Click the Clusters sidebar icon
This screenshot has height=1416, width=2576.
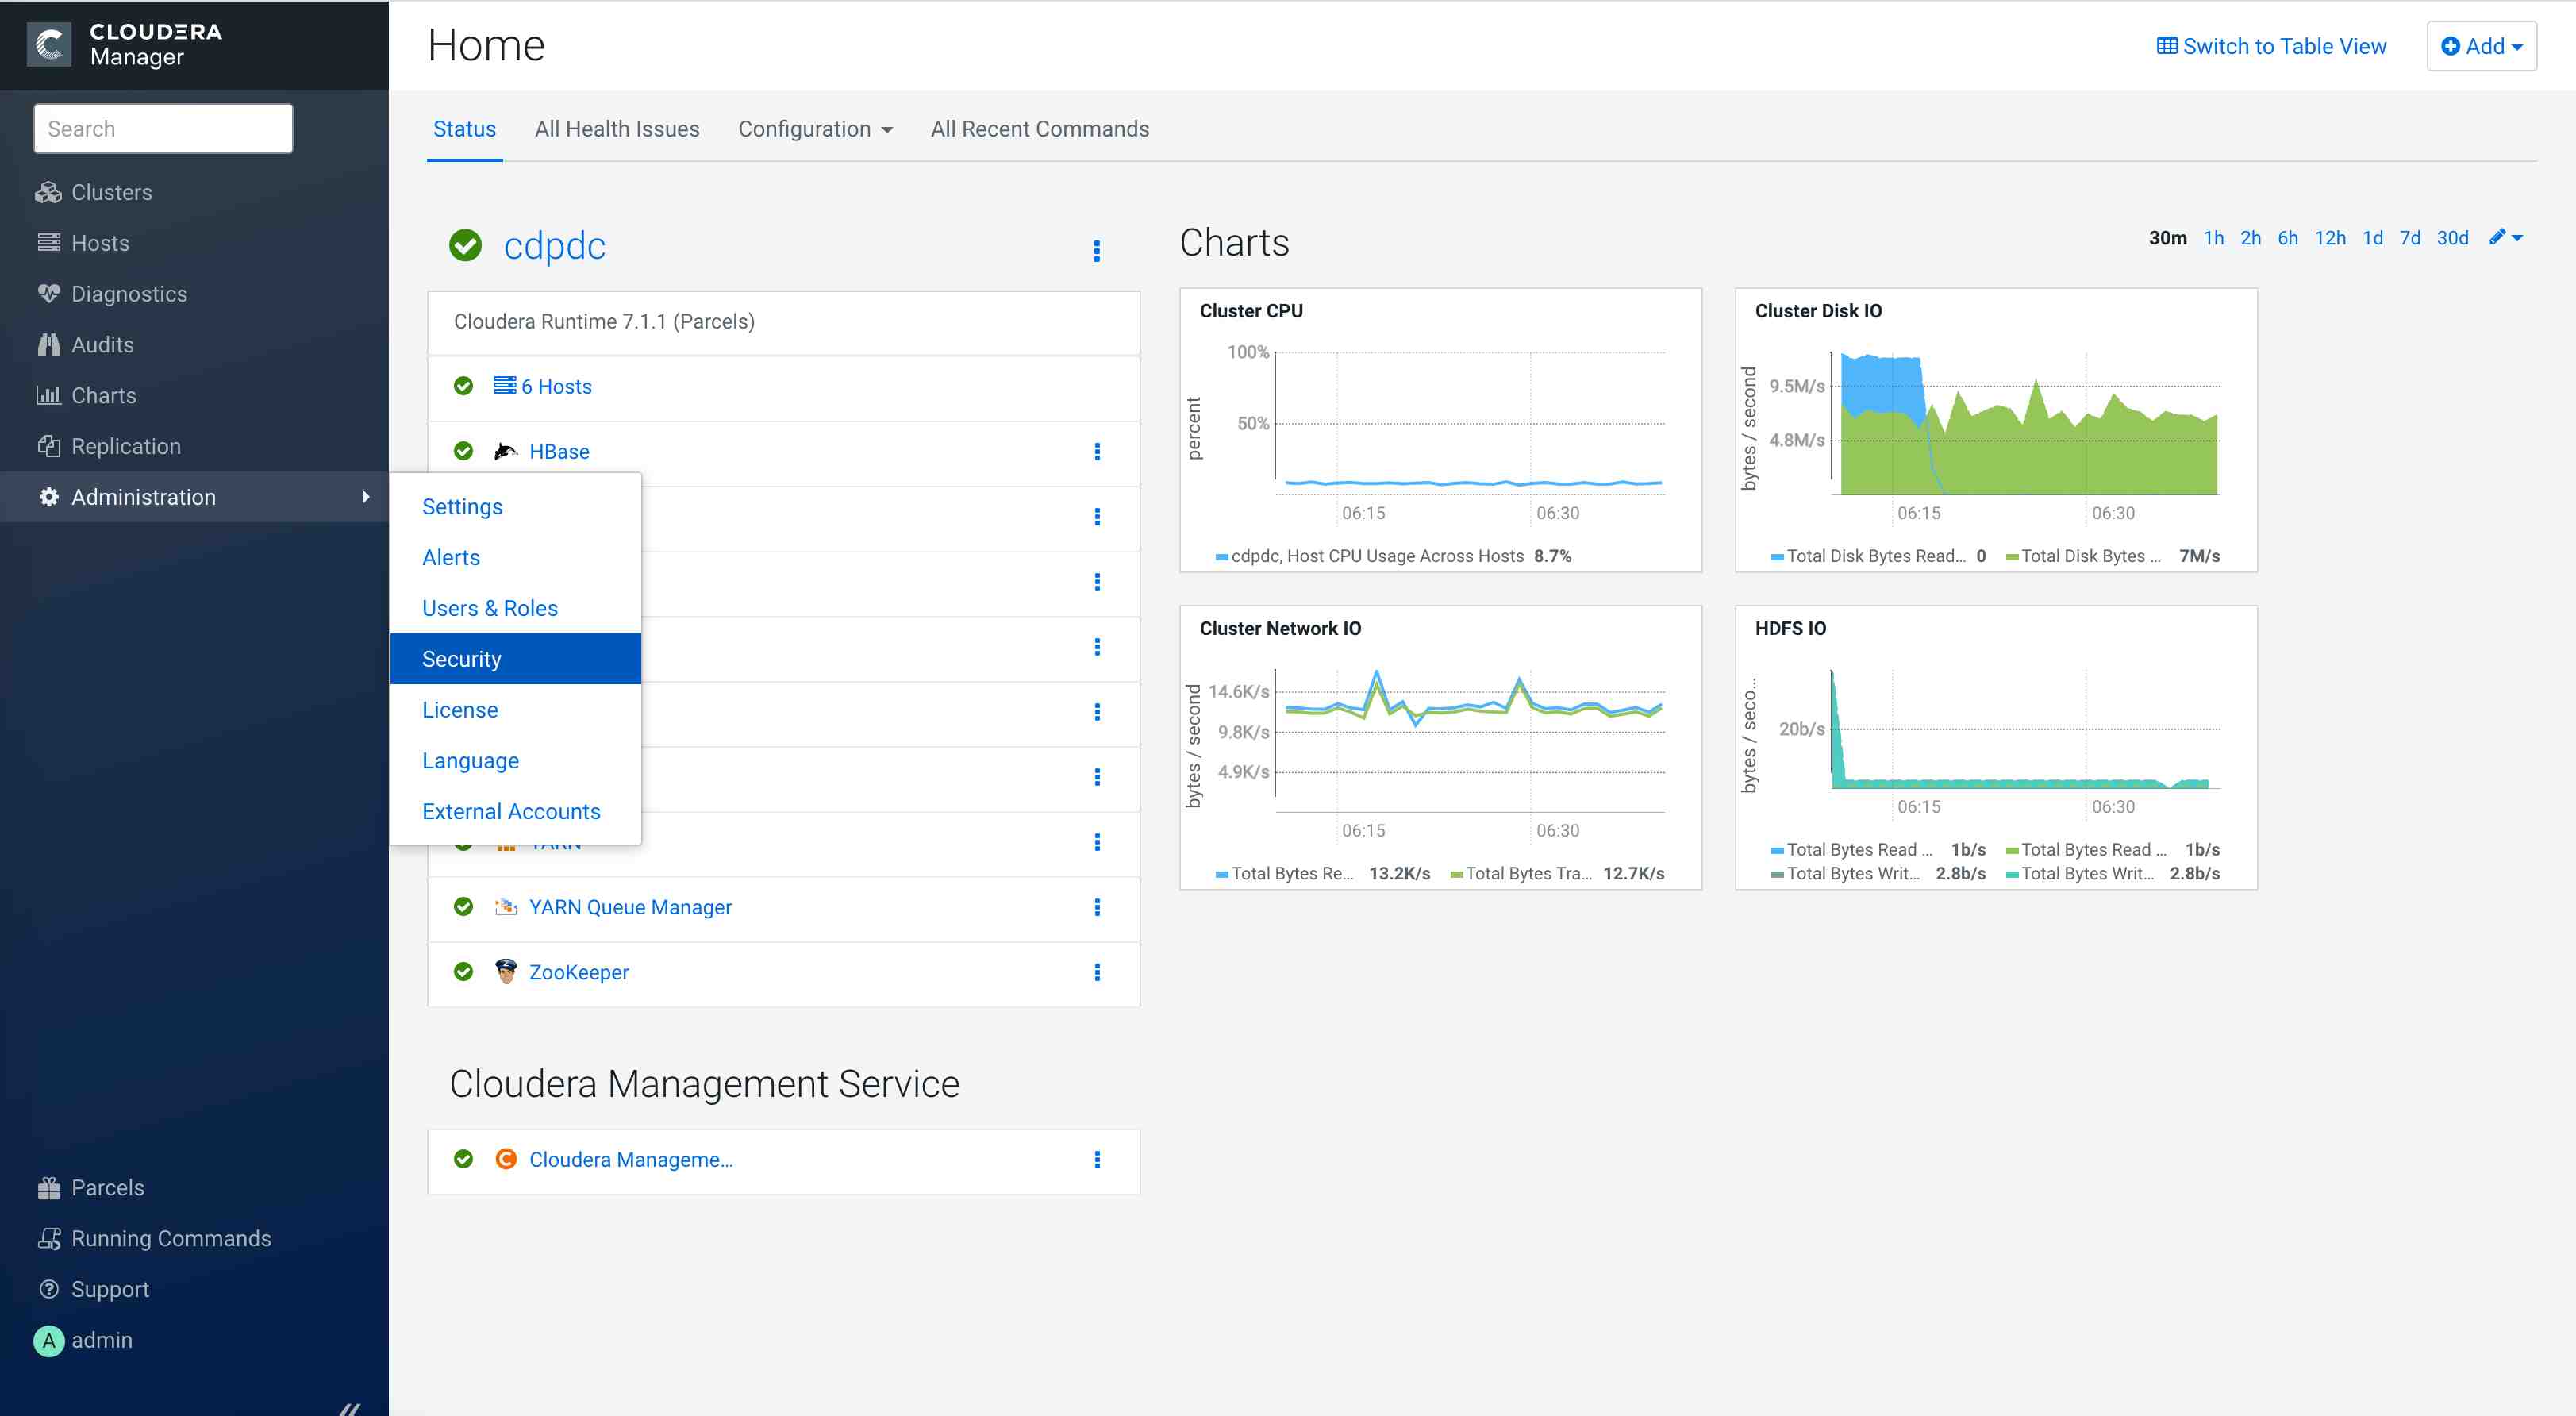coord(48,192)
